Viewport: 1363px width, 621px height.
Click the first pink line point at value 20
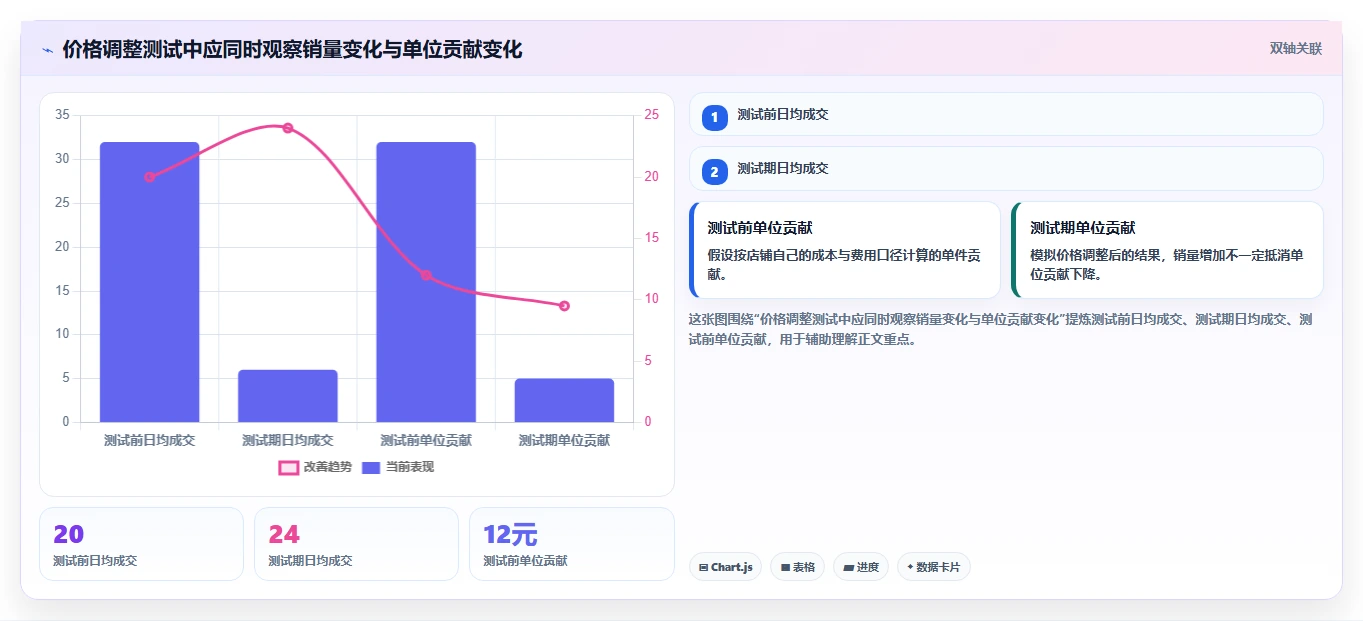[149, 177]
